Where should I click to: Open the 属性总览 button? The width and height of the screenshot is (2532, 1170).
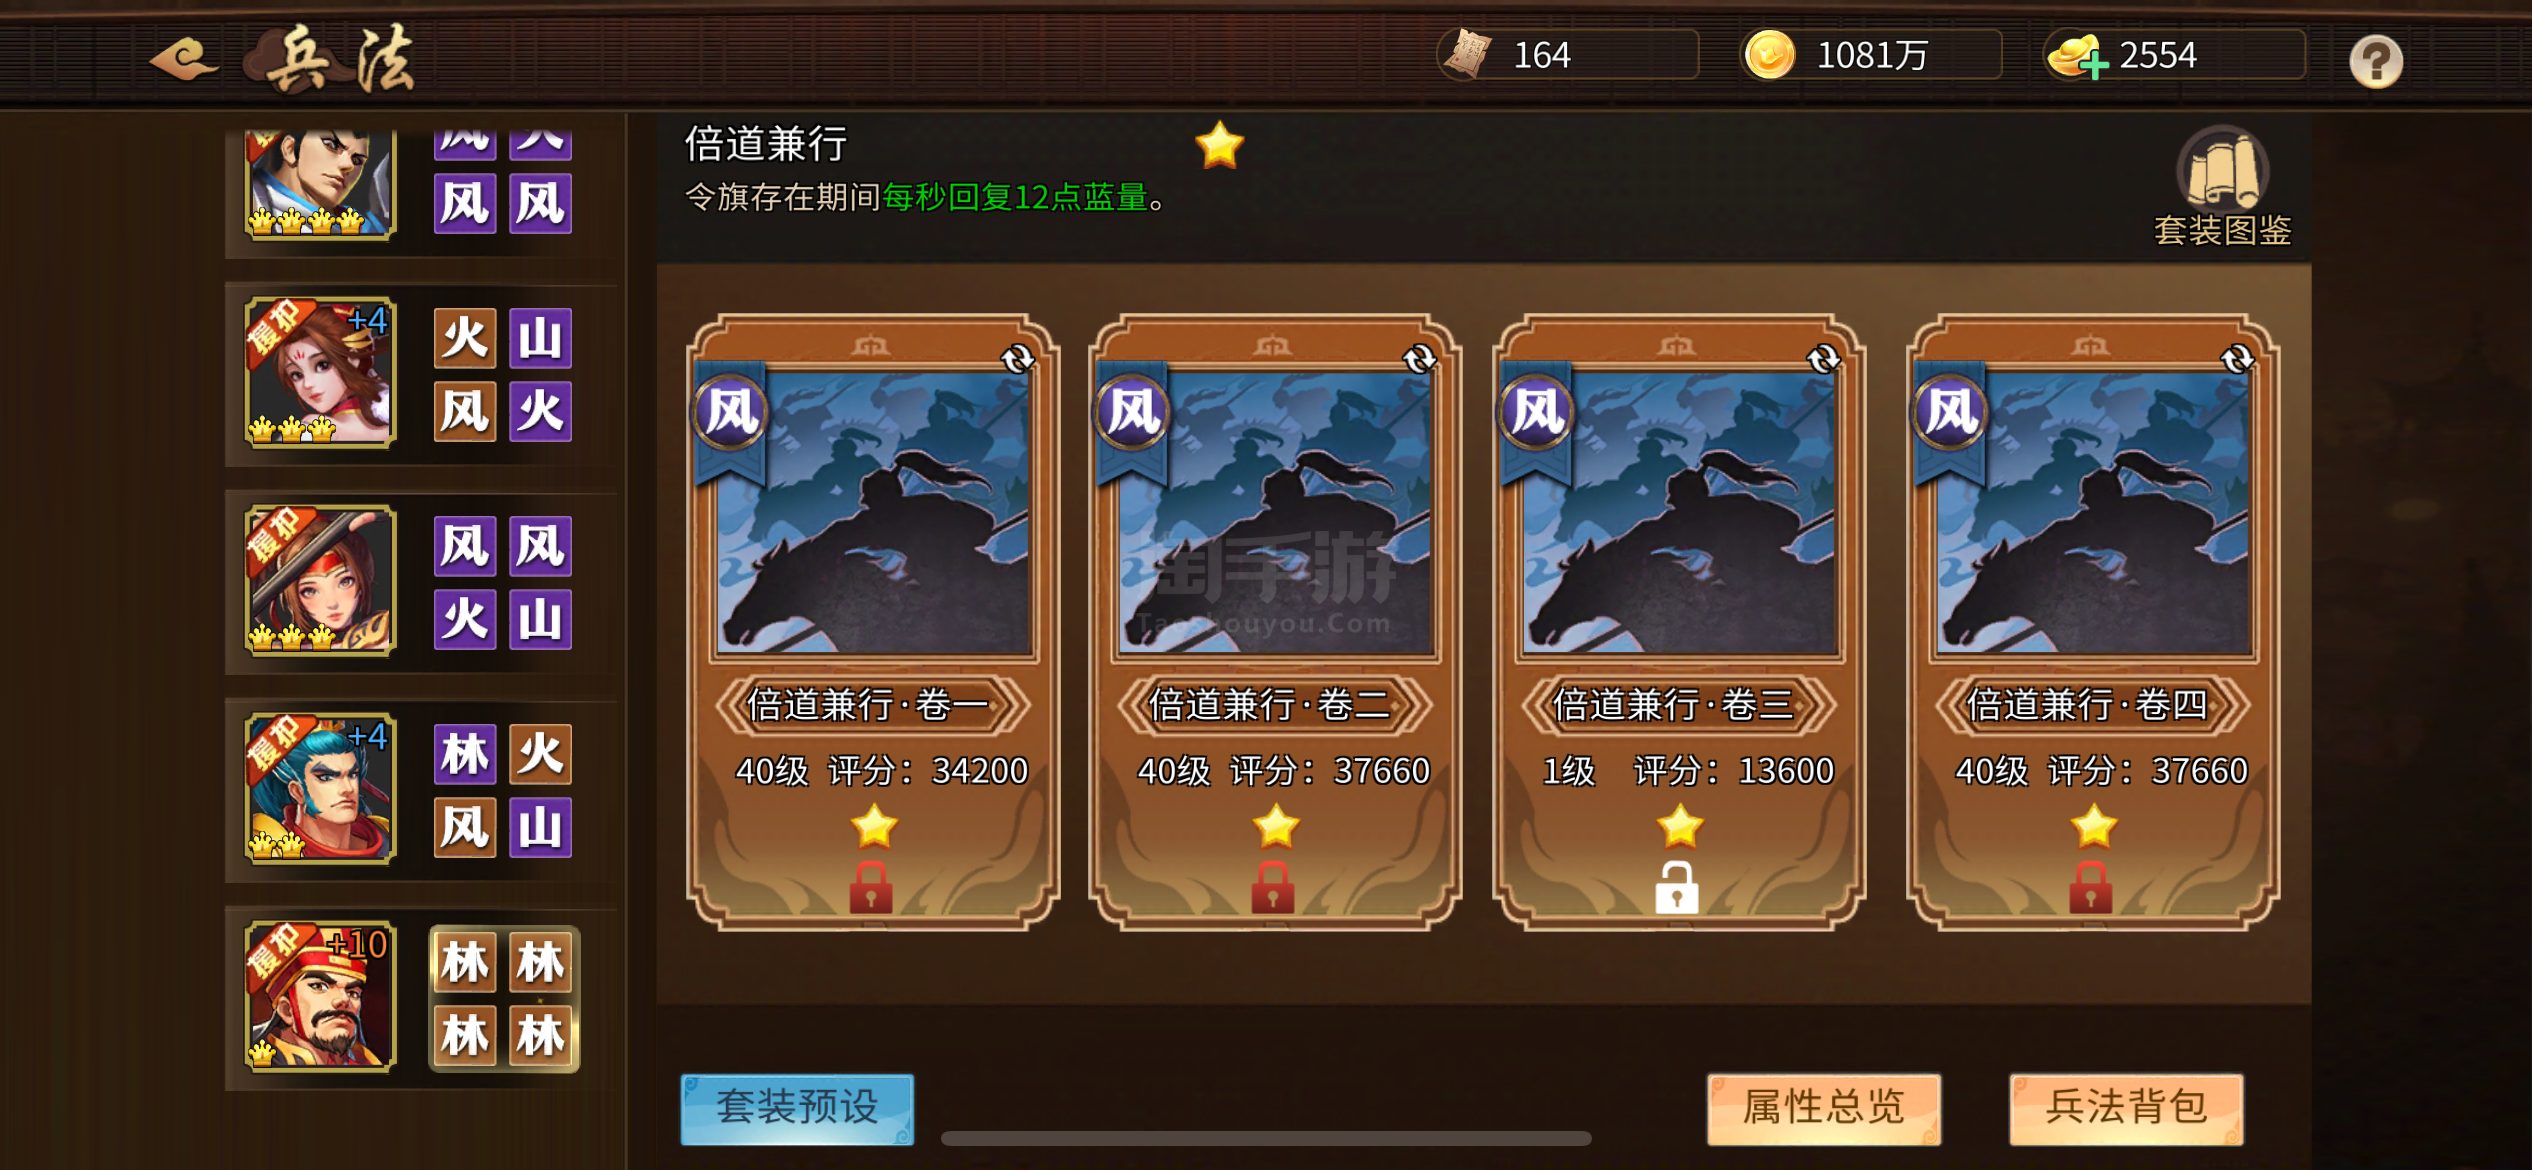coord(1823,1108)
